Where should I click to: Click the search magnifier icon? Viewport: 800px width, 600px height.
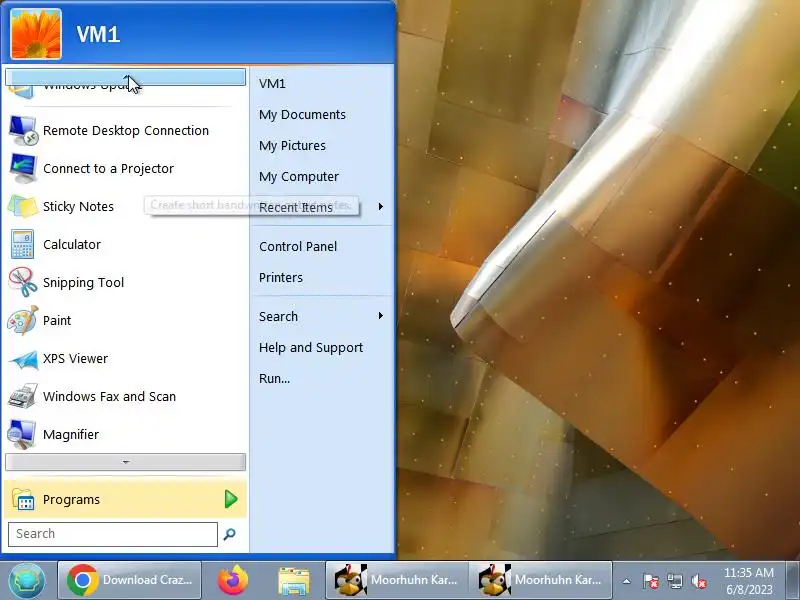(230, 534)
